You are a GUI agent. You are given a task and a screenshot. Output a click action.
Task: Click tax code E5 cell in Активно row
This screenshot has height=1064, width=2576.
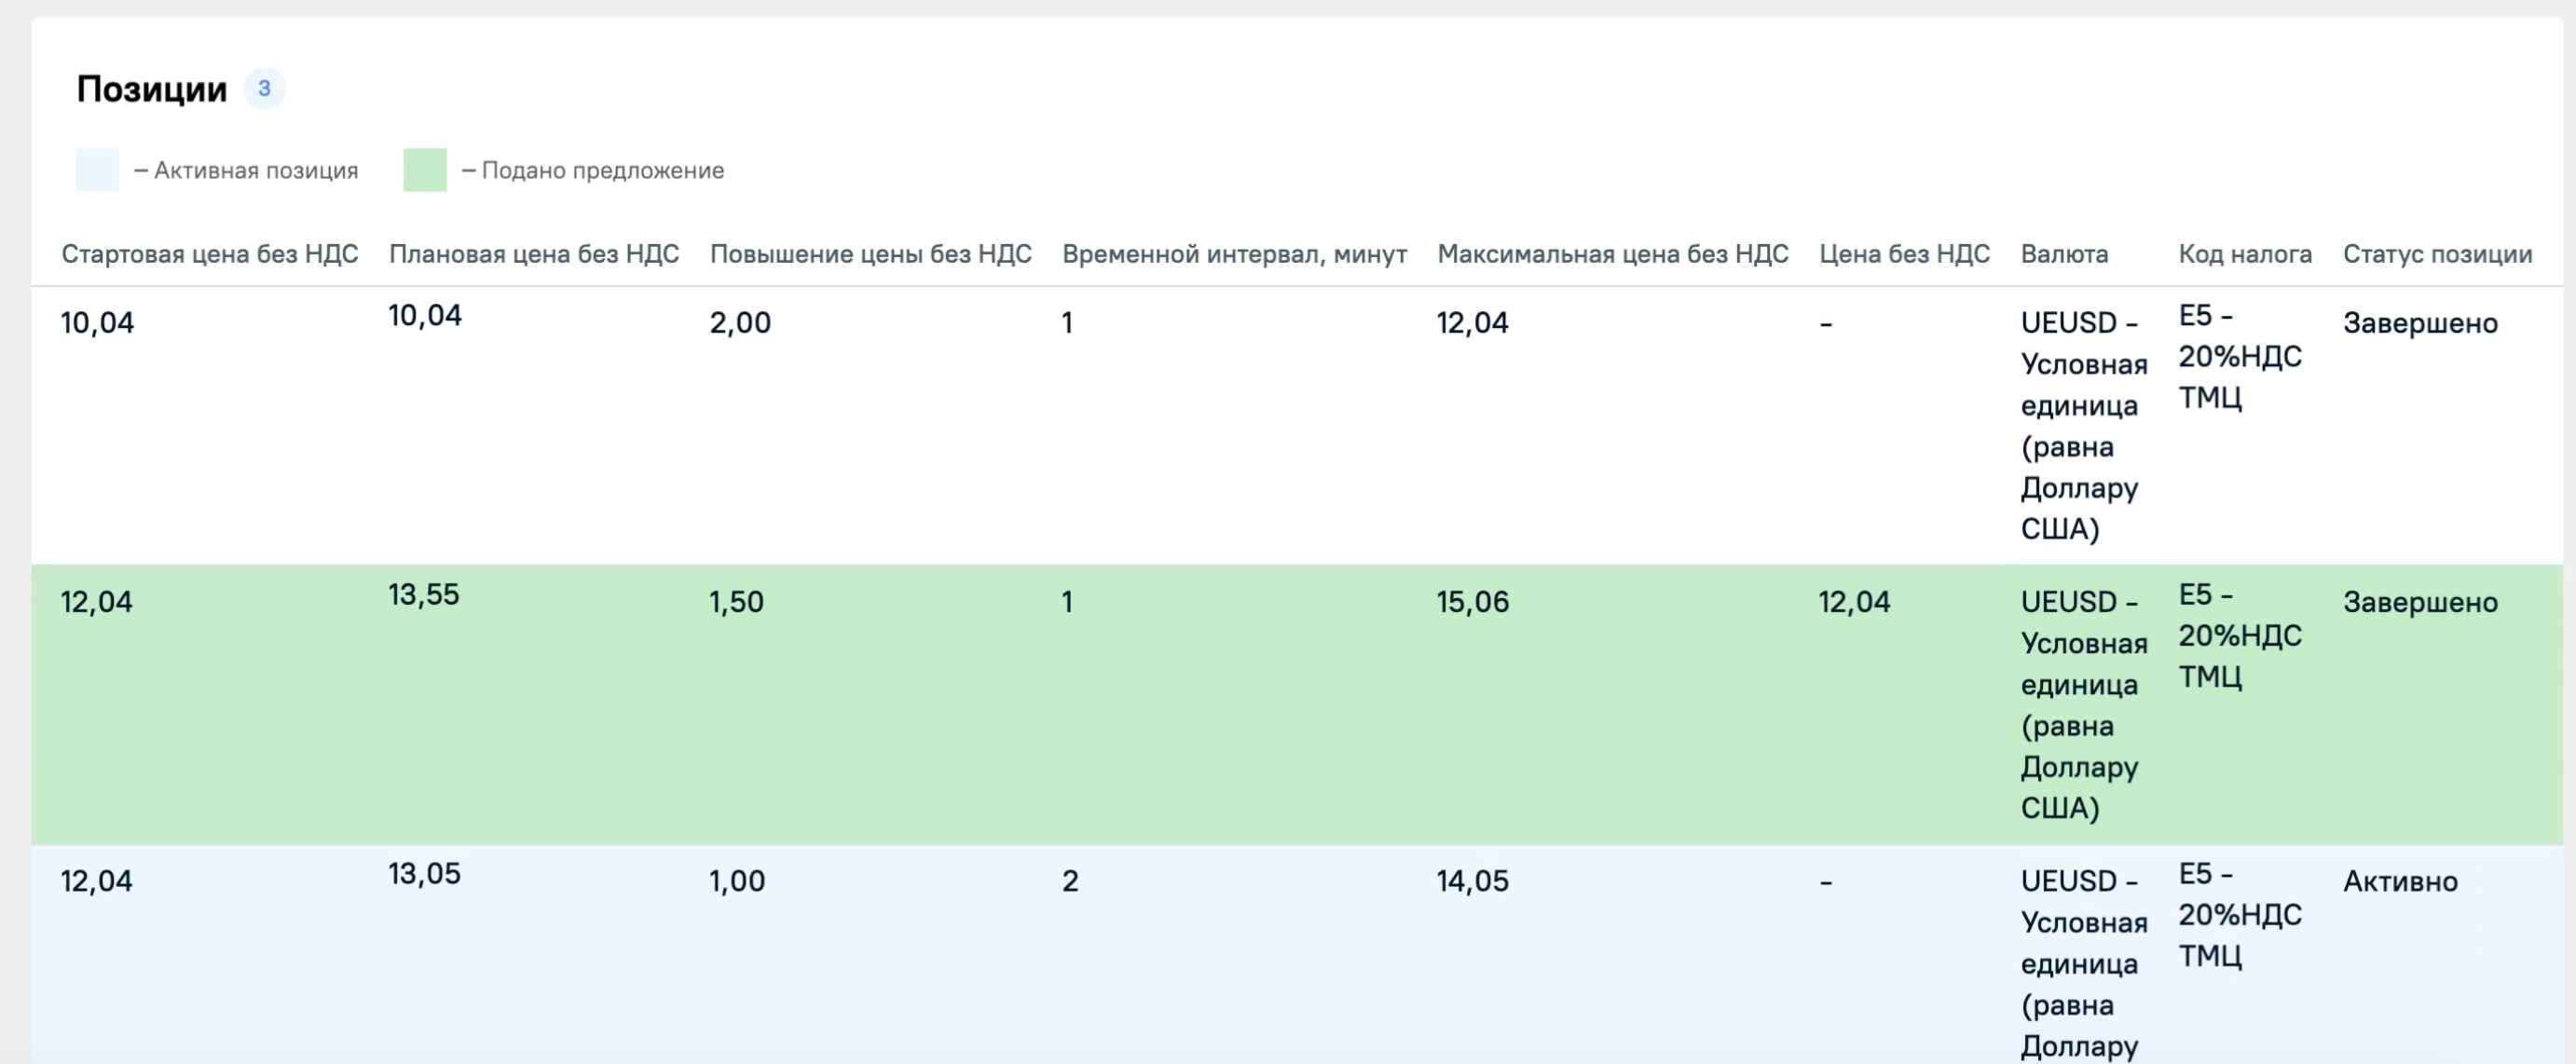(x=2241, y=915)
